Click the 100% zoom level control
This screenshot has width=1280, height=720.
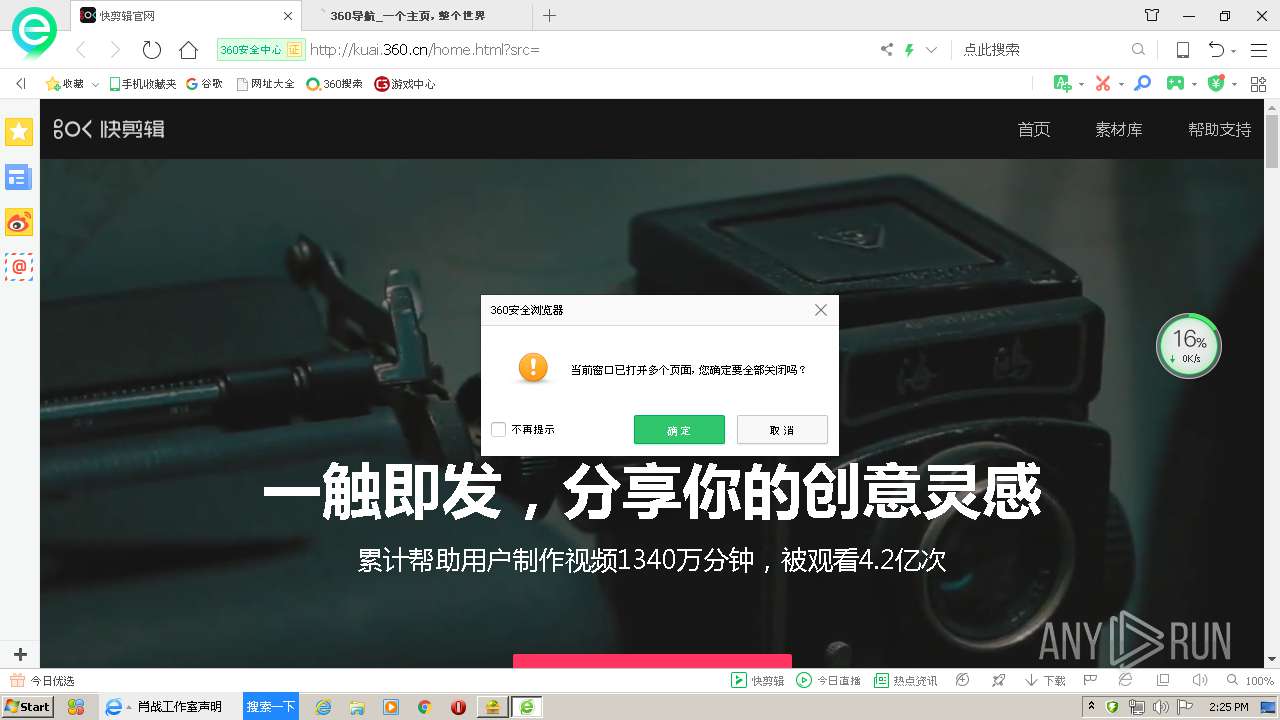(1251, 680)
